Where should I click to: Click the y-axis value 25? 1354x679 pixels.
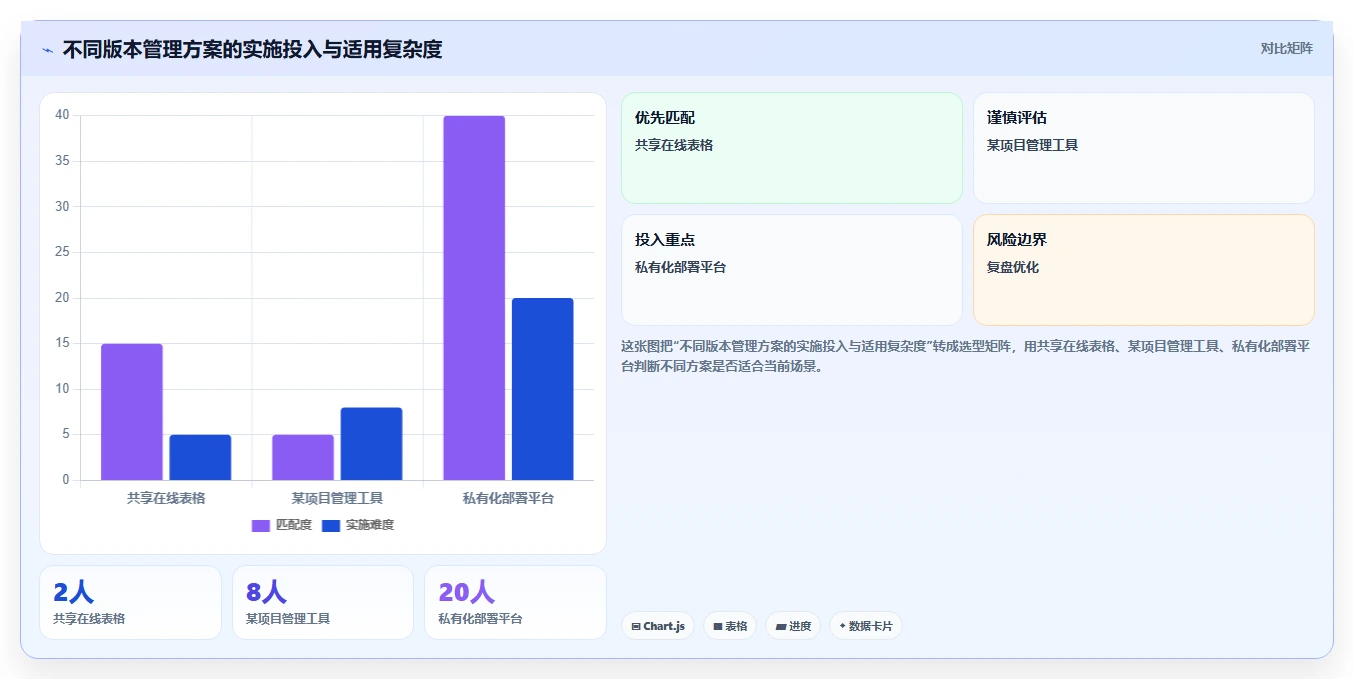[62, 252]
